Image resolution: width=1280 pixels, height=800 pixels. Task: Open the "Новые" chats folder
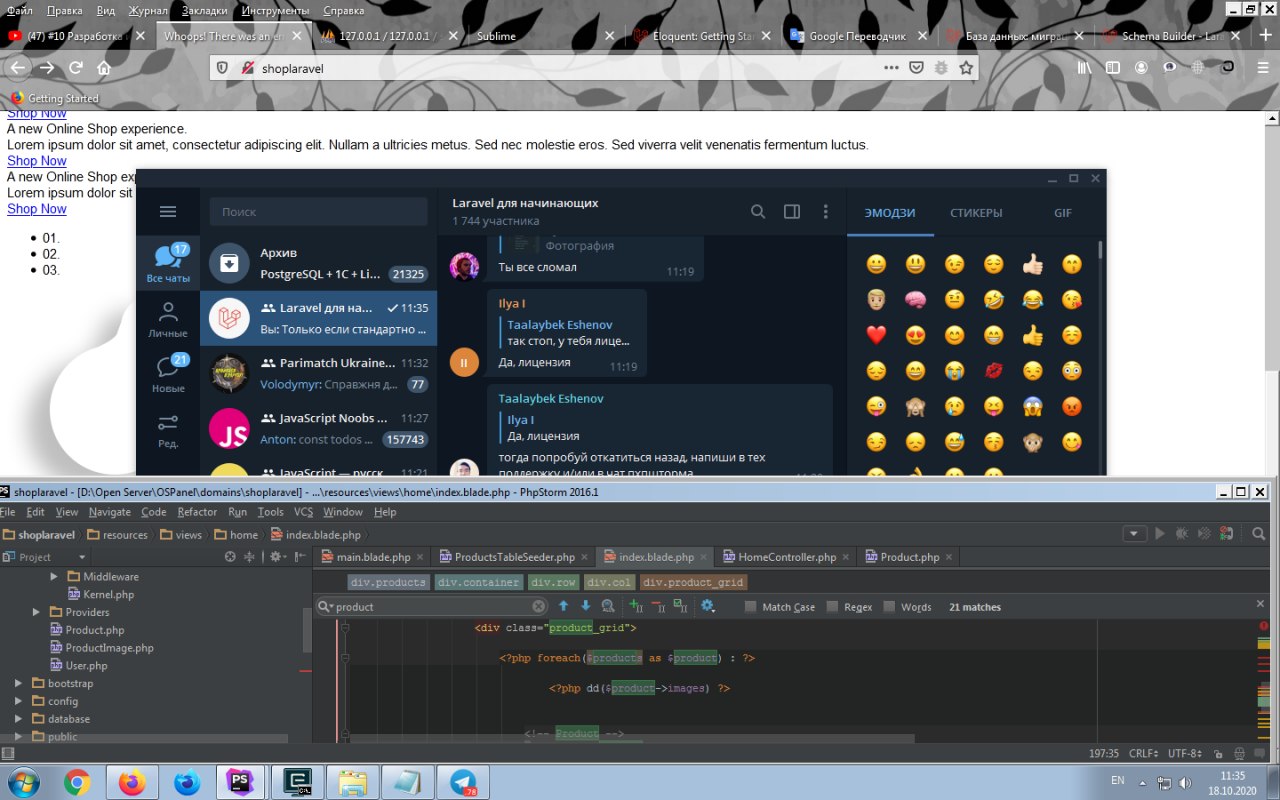pos(168,374)
